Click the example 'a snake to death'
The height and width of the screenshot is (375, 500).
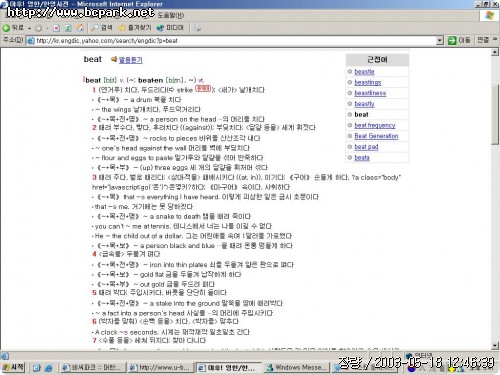tap(176, 216)
